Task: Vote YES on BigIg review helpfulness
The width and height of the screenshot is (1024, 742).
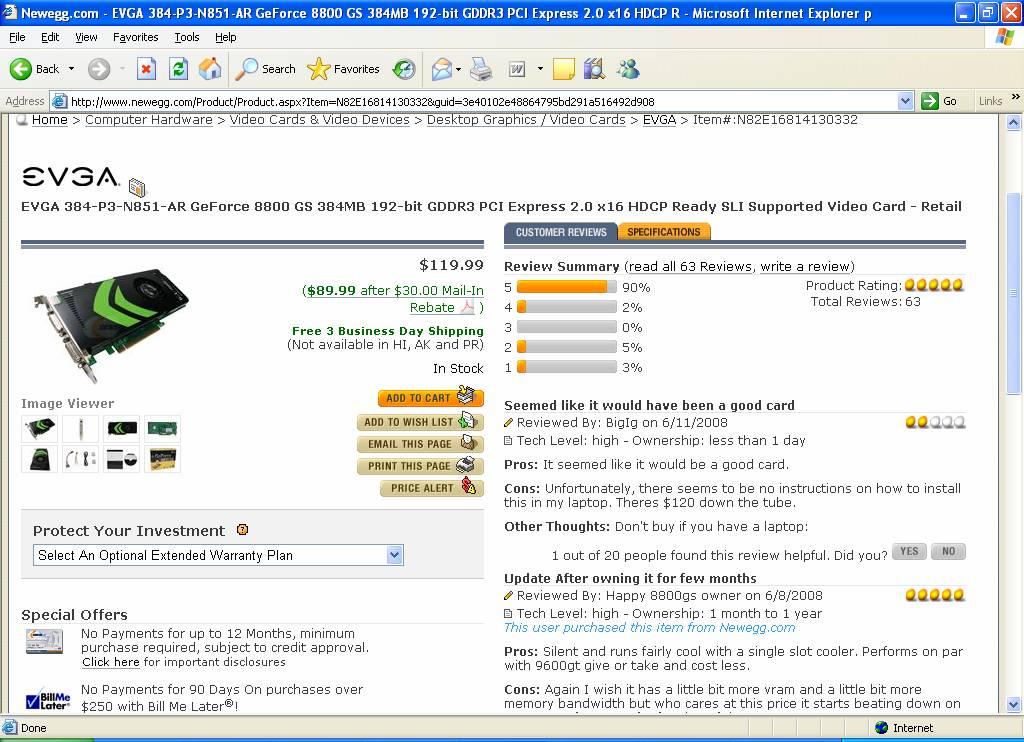Action: [x=909, y=551]
